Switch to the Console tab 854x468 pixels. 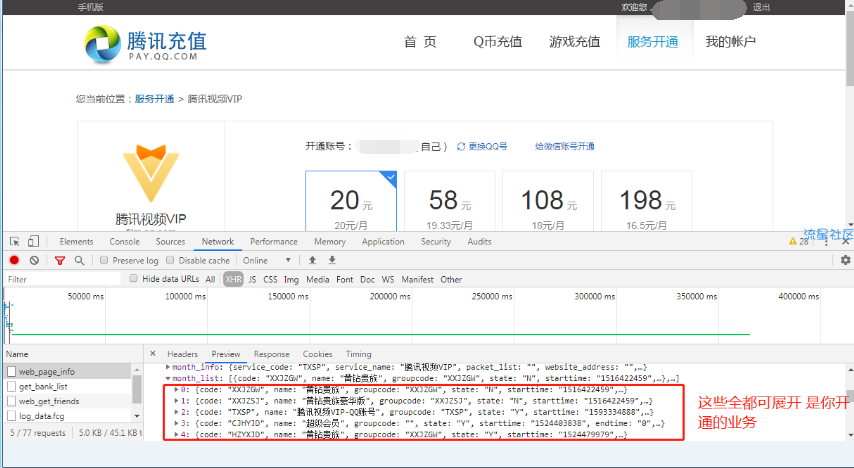(x=125, y=241)
